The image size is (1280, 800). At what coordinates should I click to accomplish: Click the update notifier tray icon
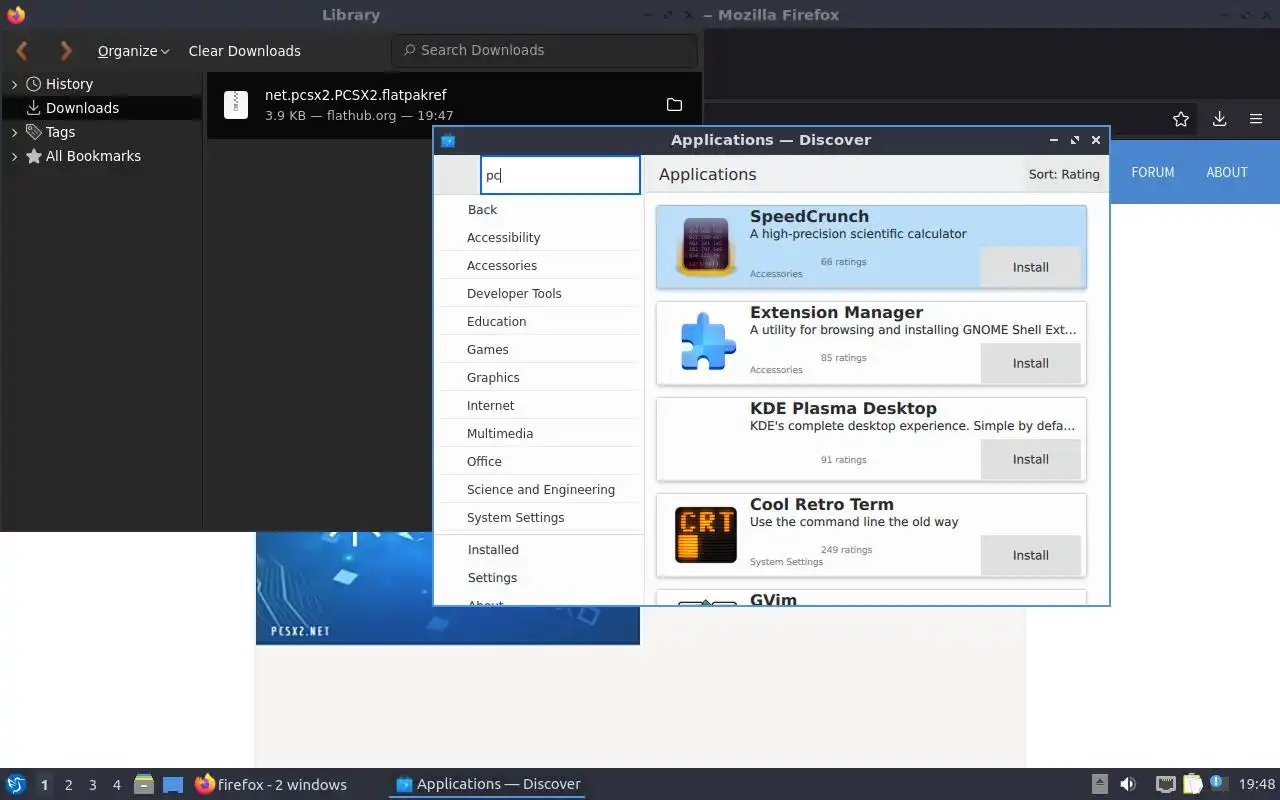point(1218,784)
